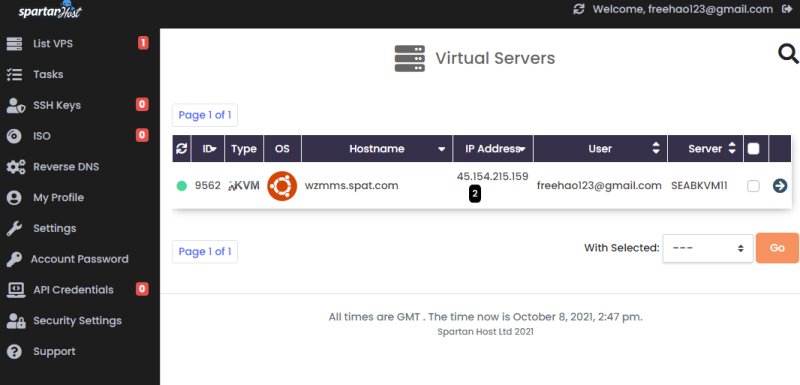Click user freehao123@gmail.com in table row
This screenshot has width=800, height=385.
click(x=599, y=186)
